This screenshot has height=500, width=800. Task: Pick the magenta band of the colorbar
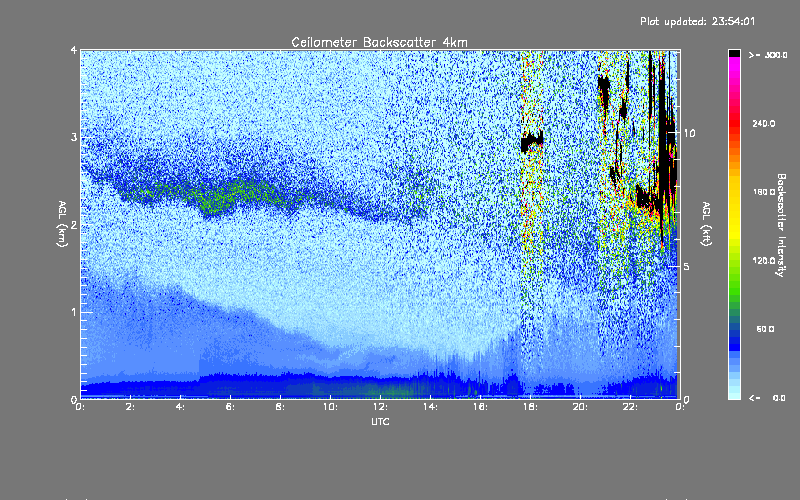[734, 65]
